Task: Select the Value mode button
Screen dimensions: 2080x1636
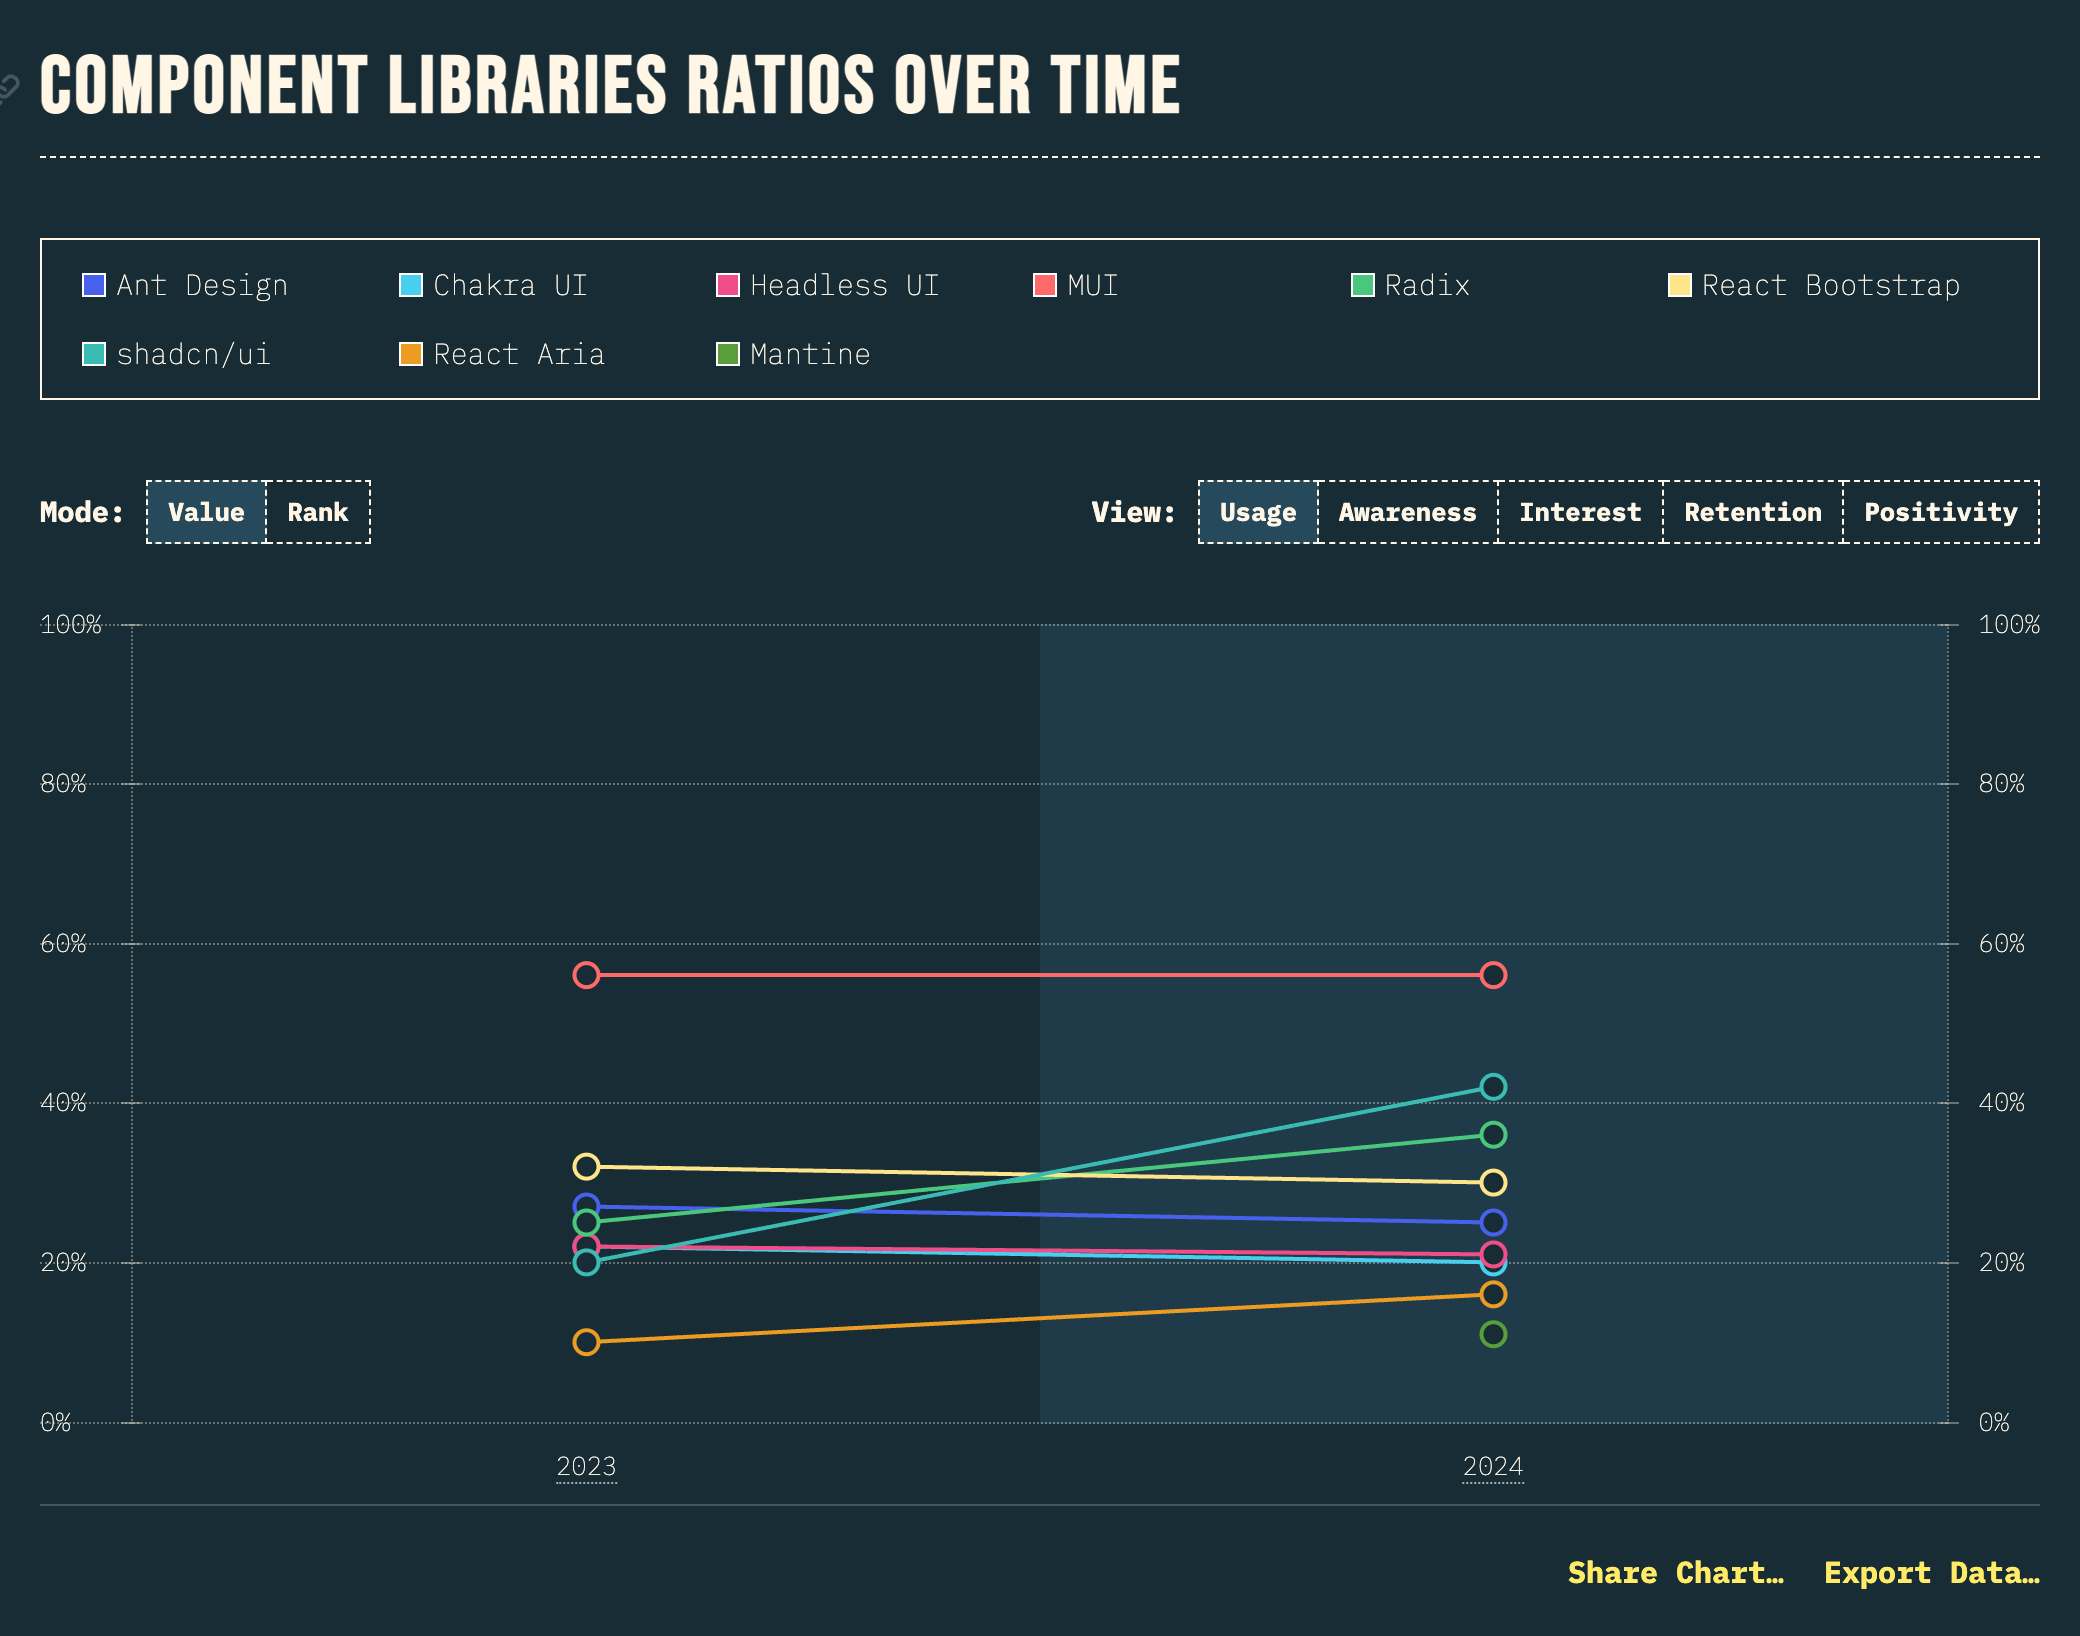Action: [x=206, y=512]
